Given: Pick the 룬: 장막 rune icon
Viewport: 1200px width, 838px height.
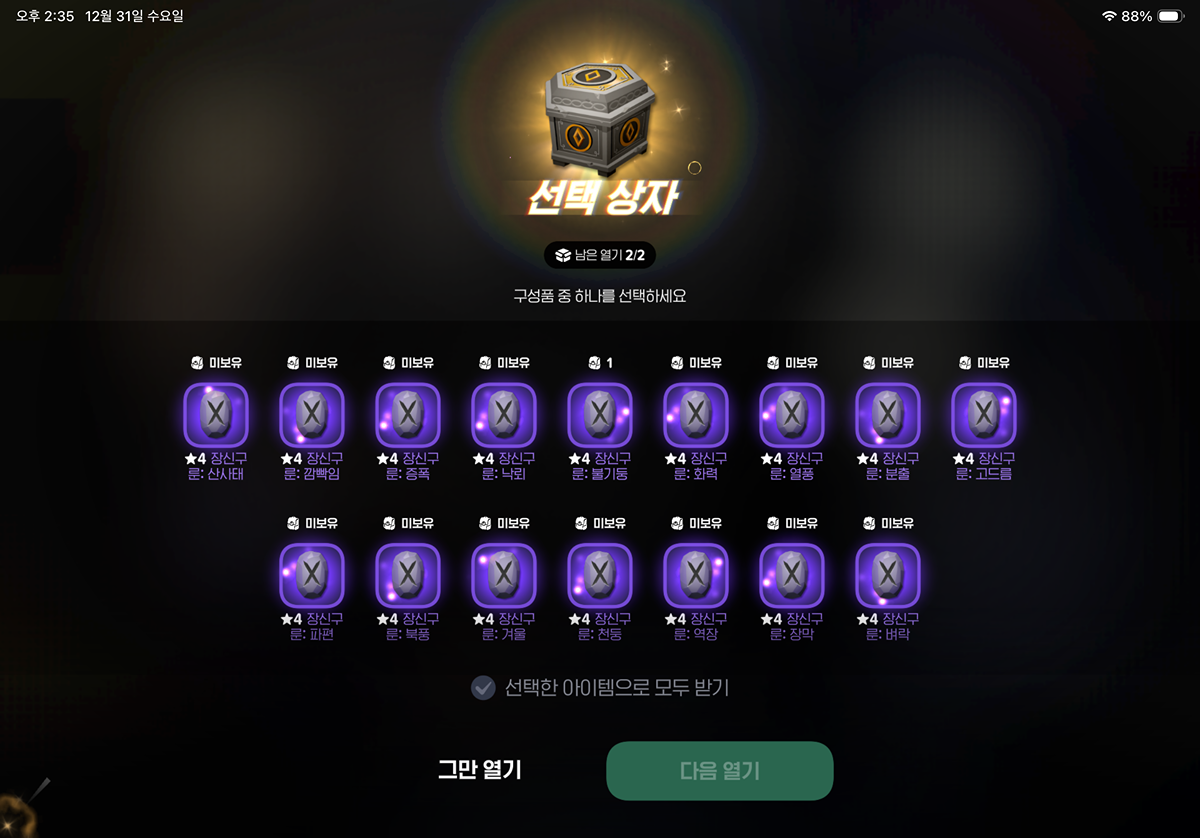Looking at the screenshot, I should click(792, 575).
